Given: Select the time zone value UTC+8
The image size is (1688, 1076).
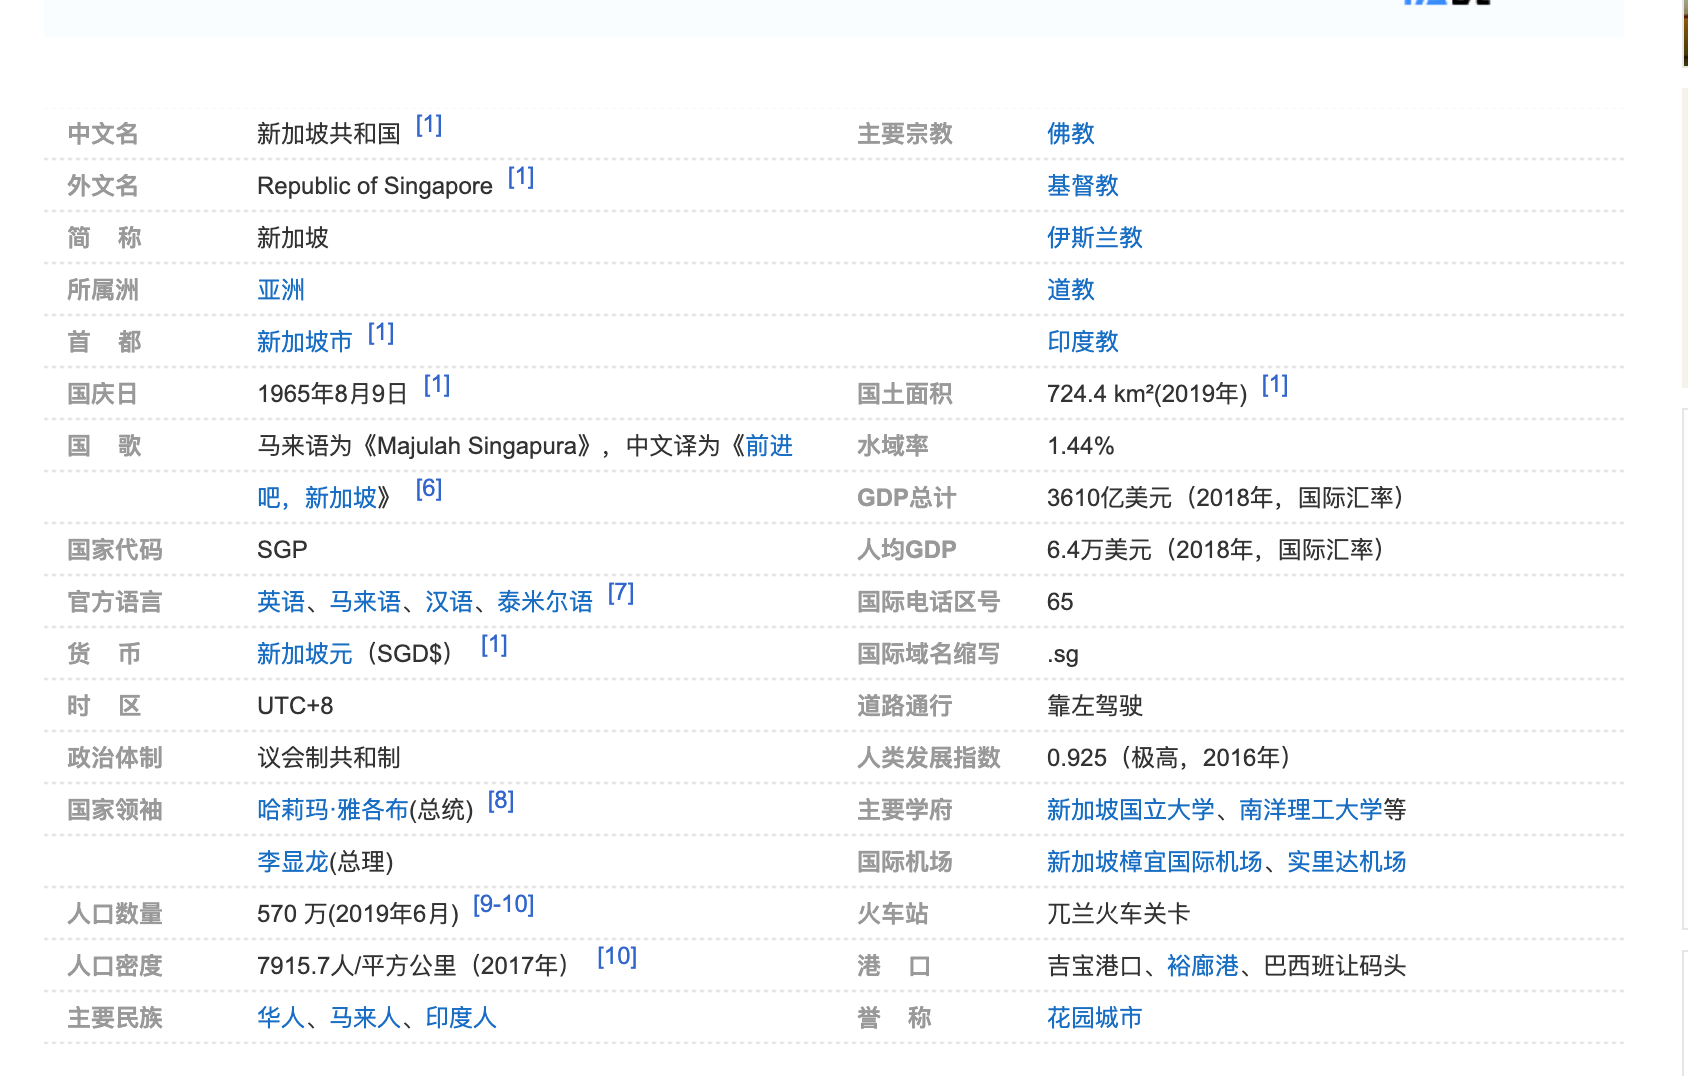Looking at the screenshot, I should (295, 706).
